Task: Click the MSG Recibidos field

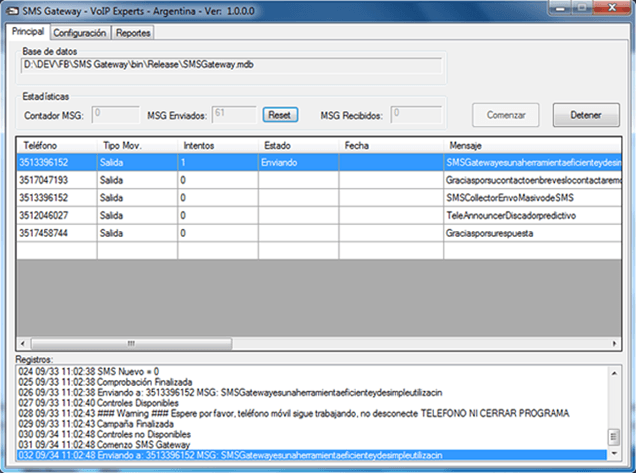Action: 416,115
